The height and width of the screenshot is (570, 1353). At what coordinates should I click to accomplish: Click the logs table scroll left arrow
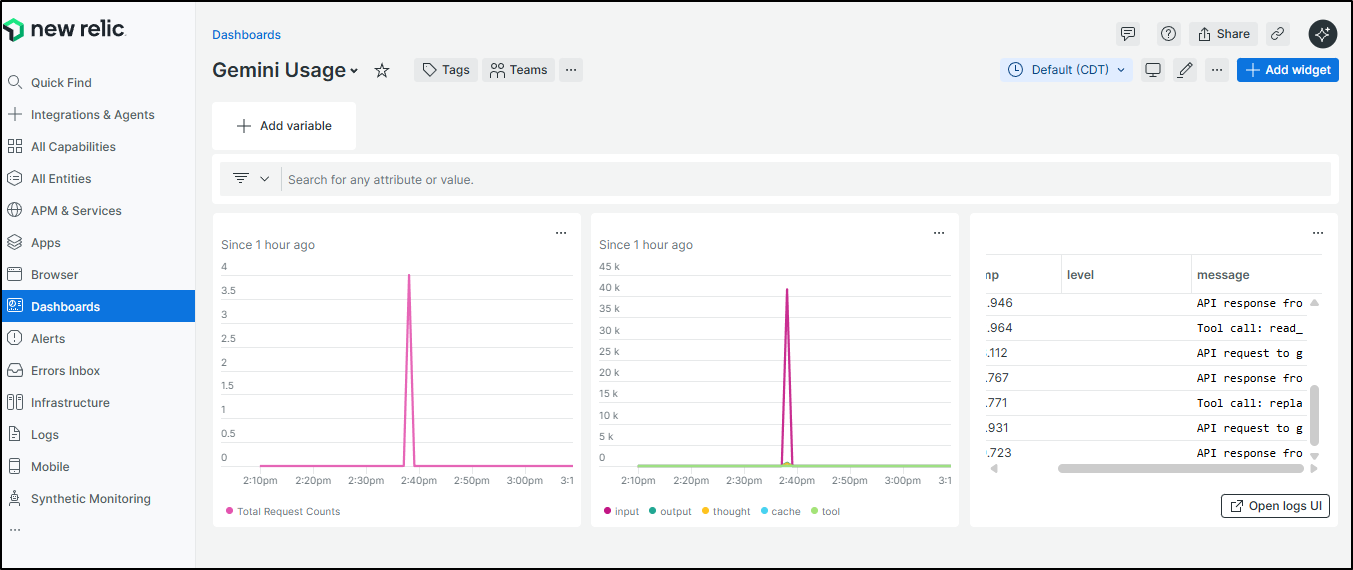993,468
